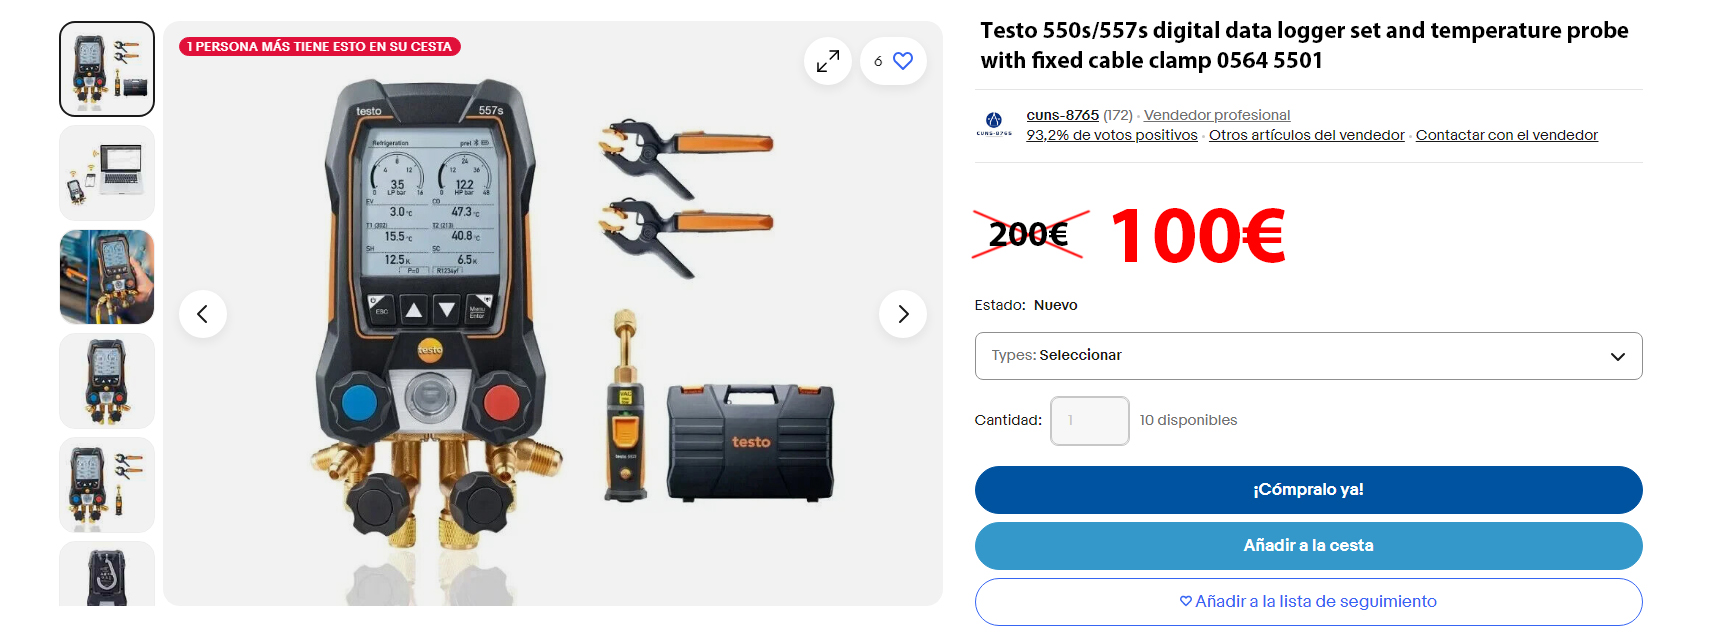1723x634 pixels.
Task: View the handheld gauge photo thumbnail
Action: [107, 277]
